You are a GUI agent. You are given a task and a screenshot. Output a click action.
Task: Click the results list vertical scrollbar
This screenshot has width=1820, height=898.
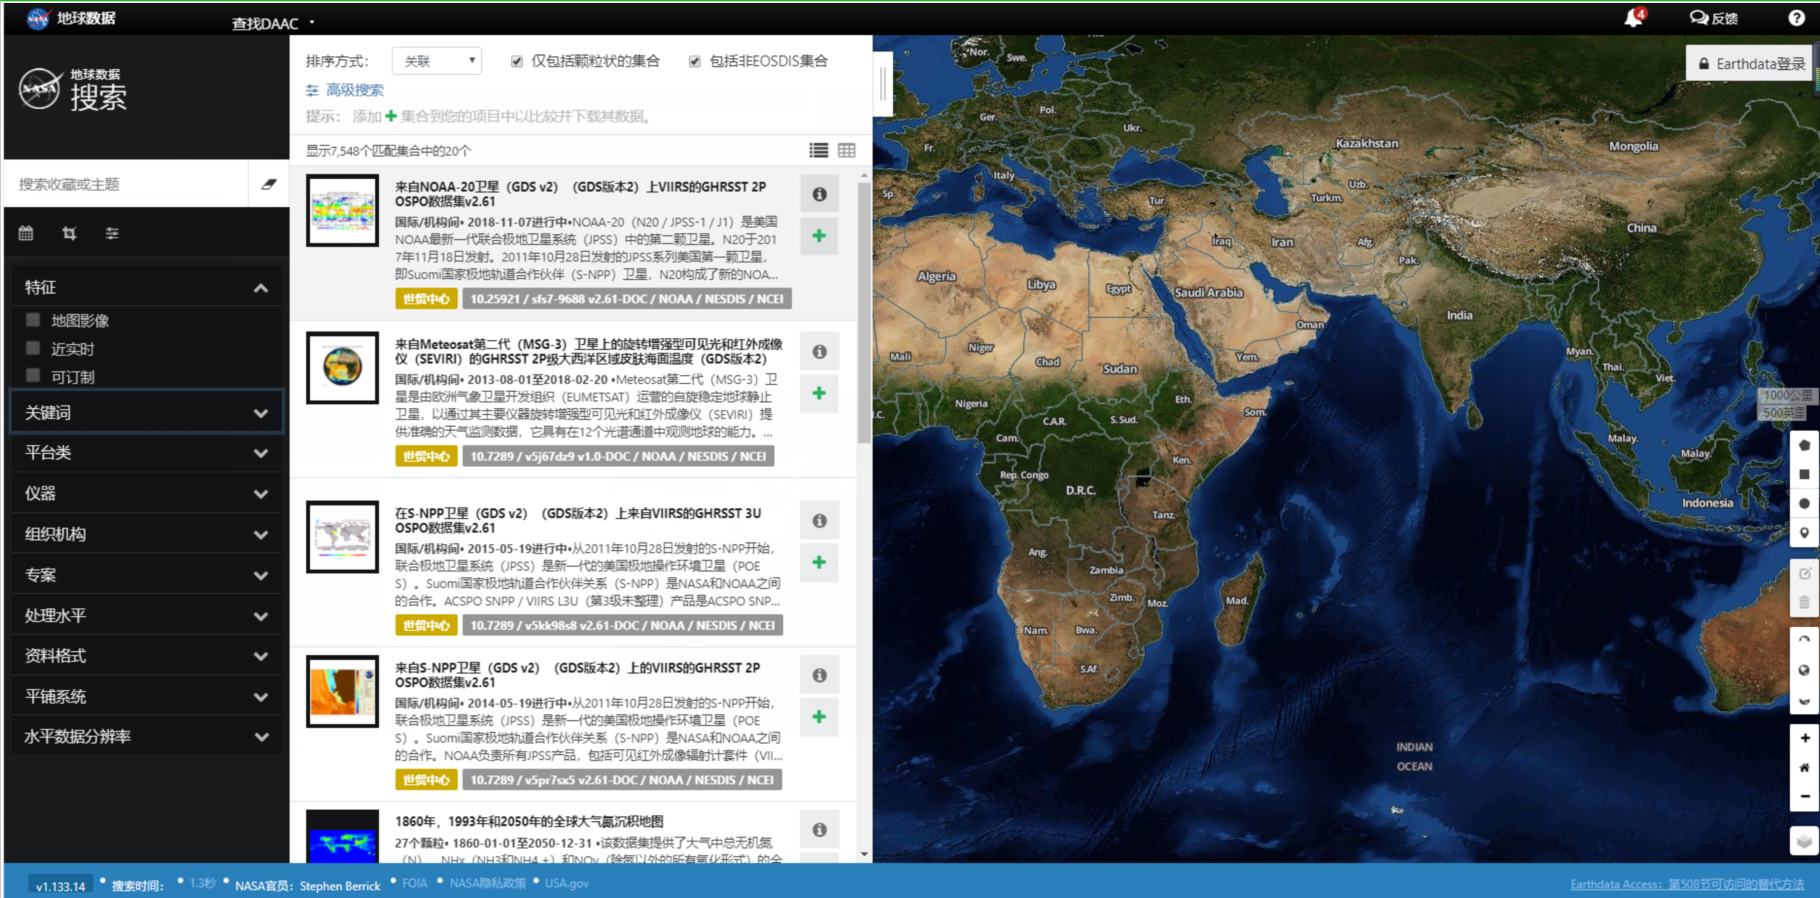click(x=864, y=313)
